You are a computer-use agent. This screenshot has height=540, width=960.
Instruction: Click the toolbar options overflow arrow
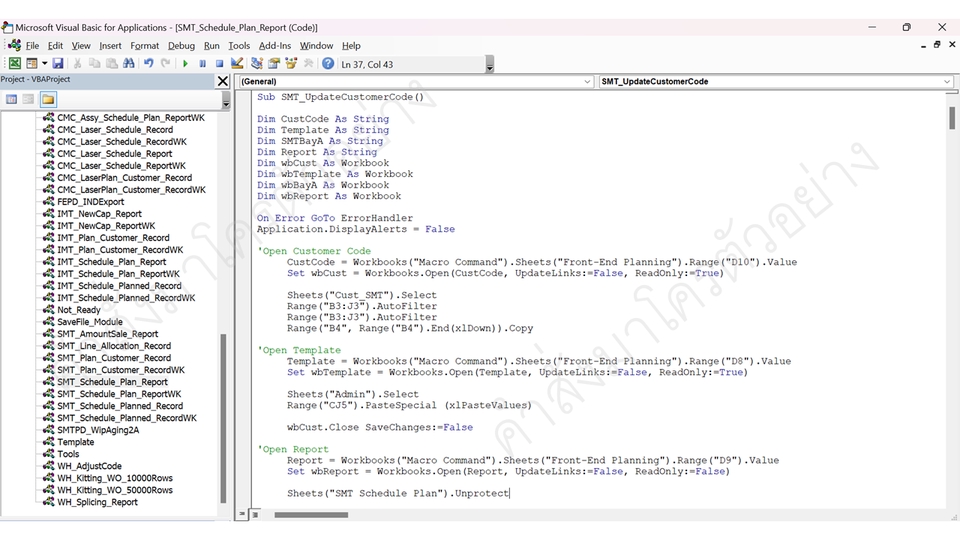point(489,64)
